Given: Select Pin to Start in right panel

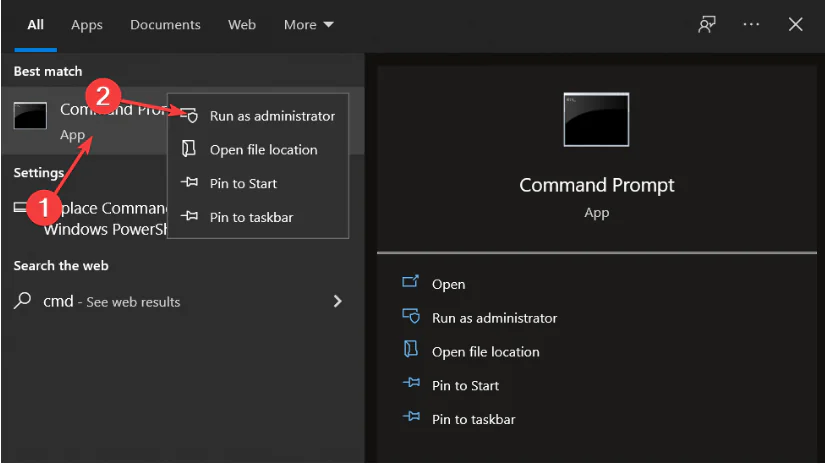Looking at the screenshot, I should 465,385.
